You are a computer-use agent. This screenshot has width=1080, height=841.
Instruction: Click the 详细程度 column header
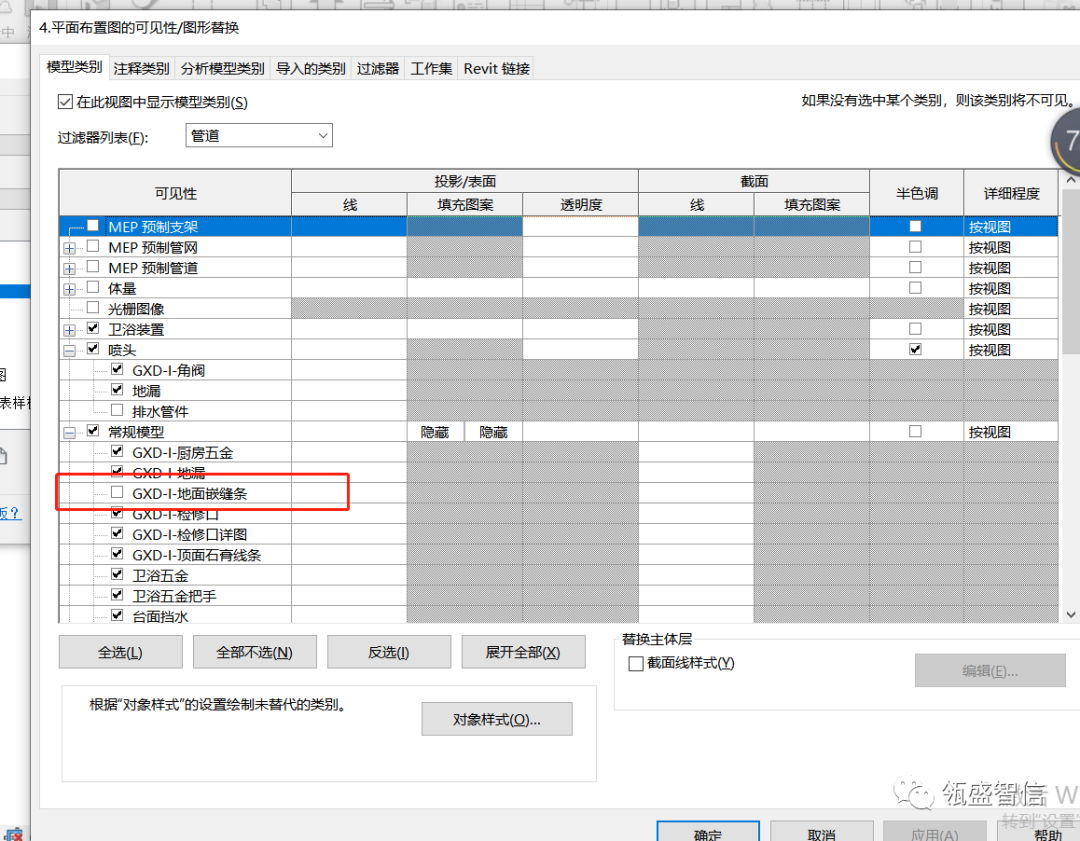pos(1011,194)
